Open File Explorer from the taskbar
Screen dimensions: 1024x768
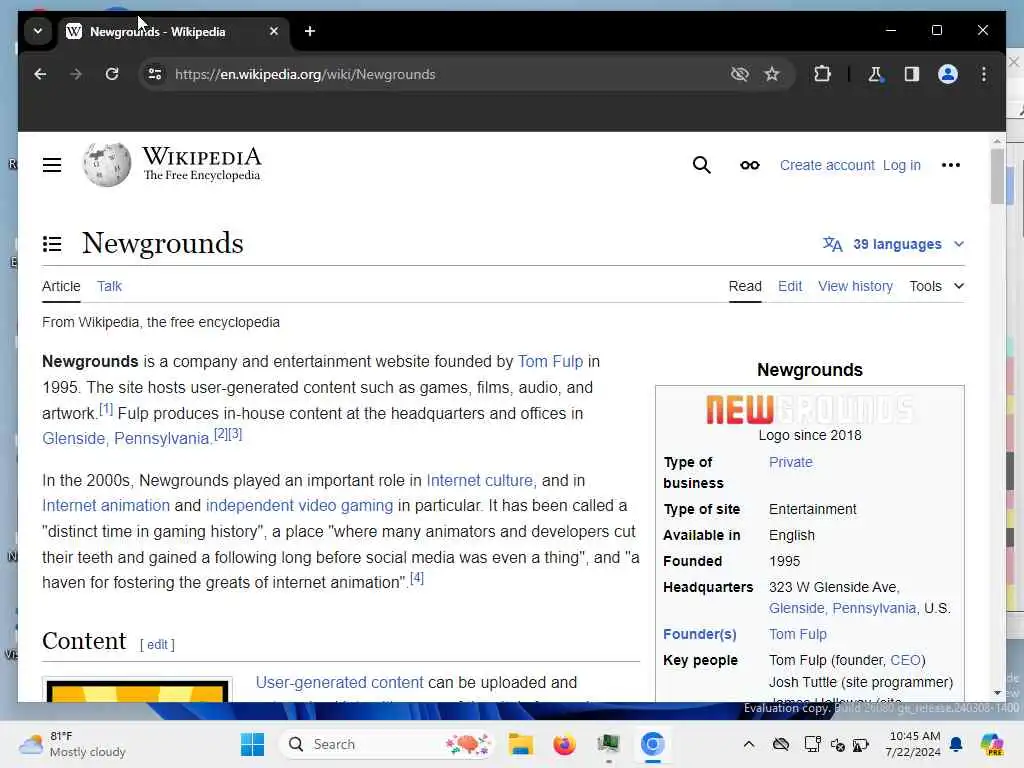(520, 744)
